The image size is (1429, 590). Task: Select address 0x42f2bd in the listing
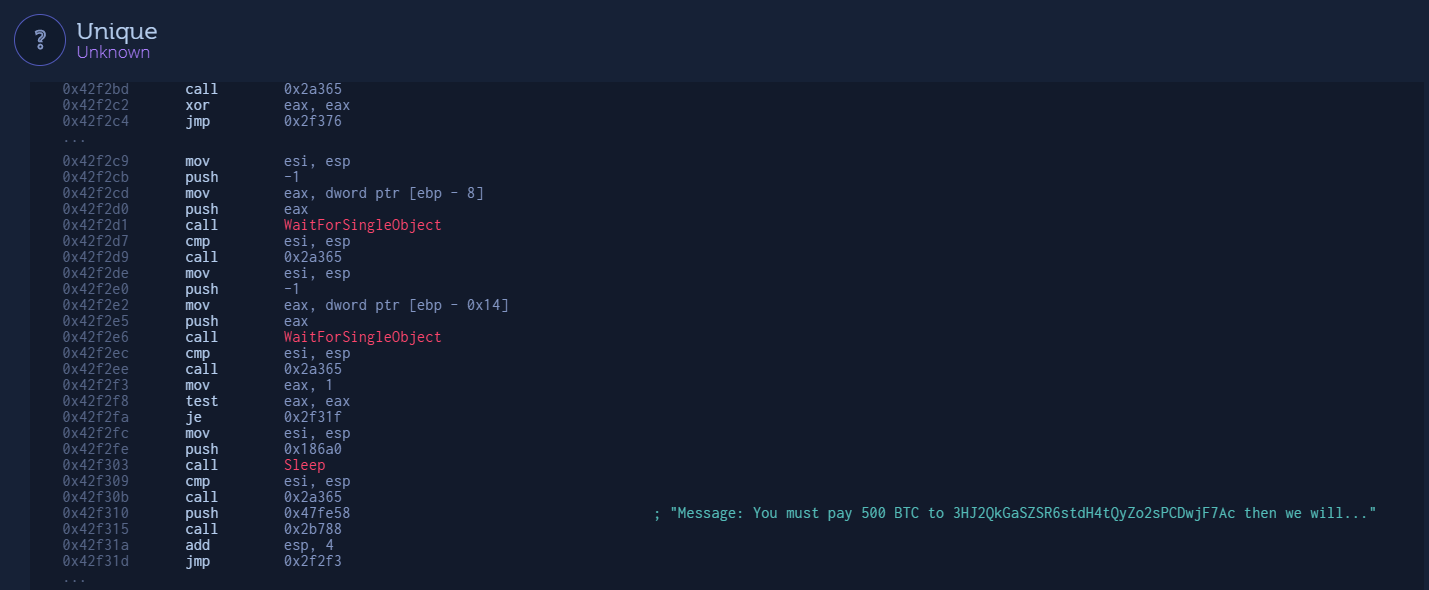[x=95, y=89]
